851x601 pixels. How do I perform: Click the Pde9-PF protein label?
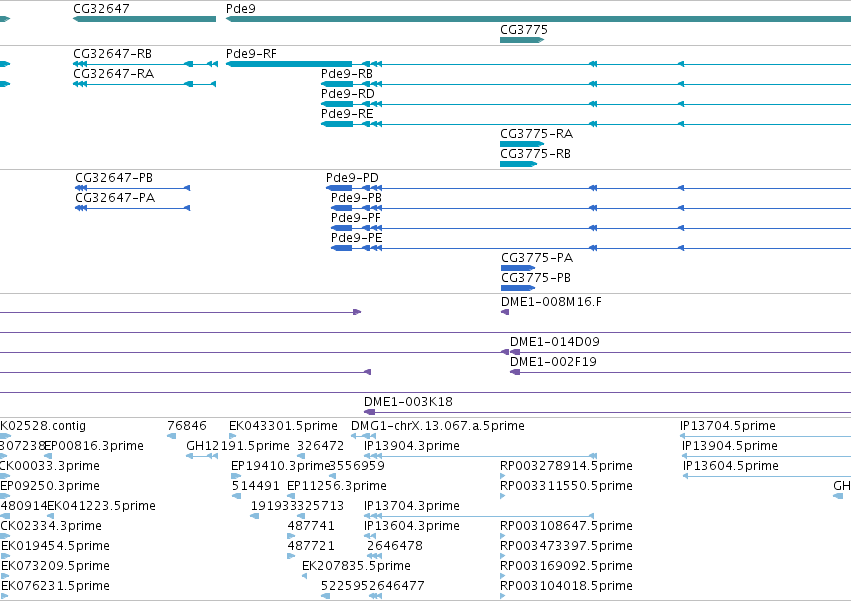click(356, 218)
